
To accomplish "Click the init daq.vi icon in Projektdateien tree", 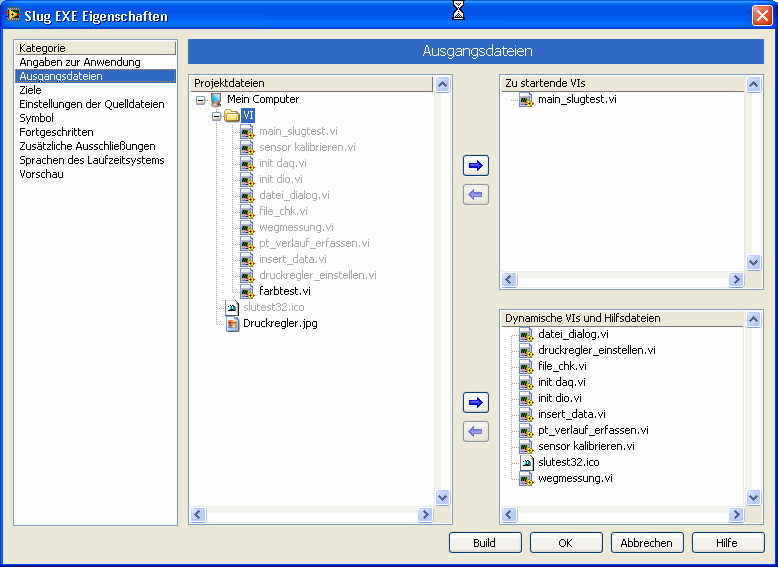I will click(x=247, y=163).
